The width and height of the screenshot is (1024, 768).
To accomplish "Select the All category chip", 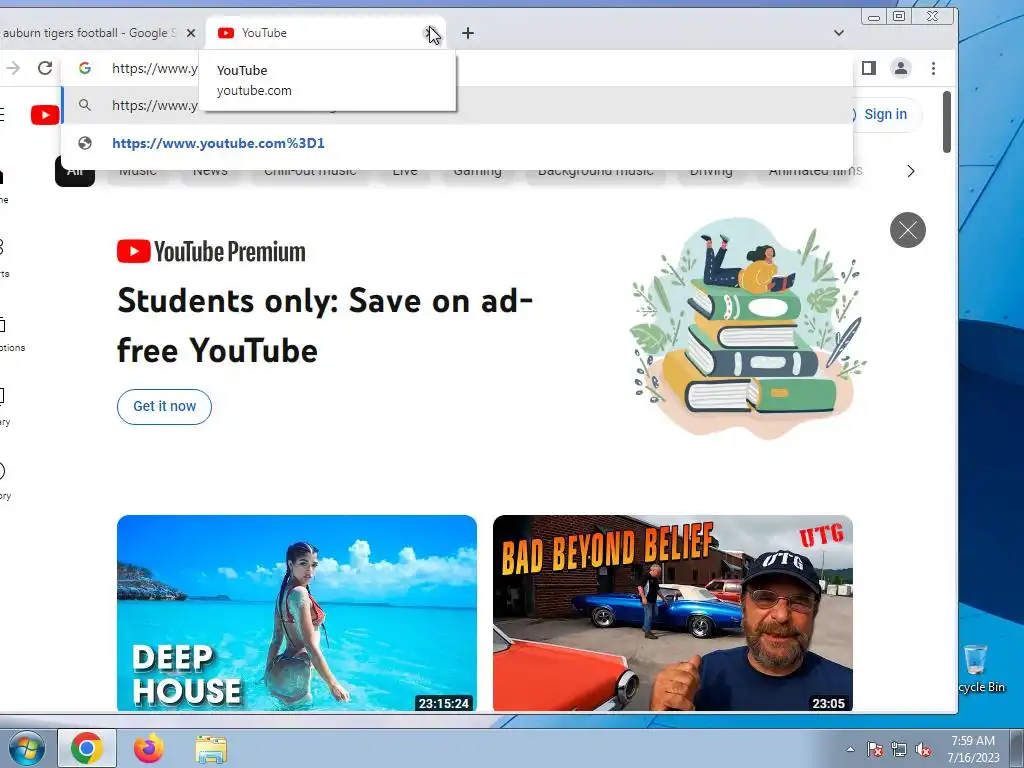I will pyautogui.click(x=75, y=171).
